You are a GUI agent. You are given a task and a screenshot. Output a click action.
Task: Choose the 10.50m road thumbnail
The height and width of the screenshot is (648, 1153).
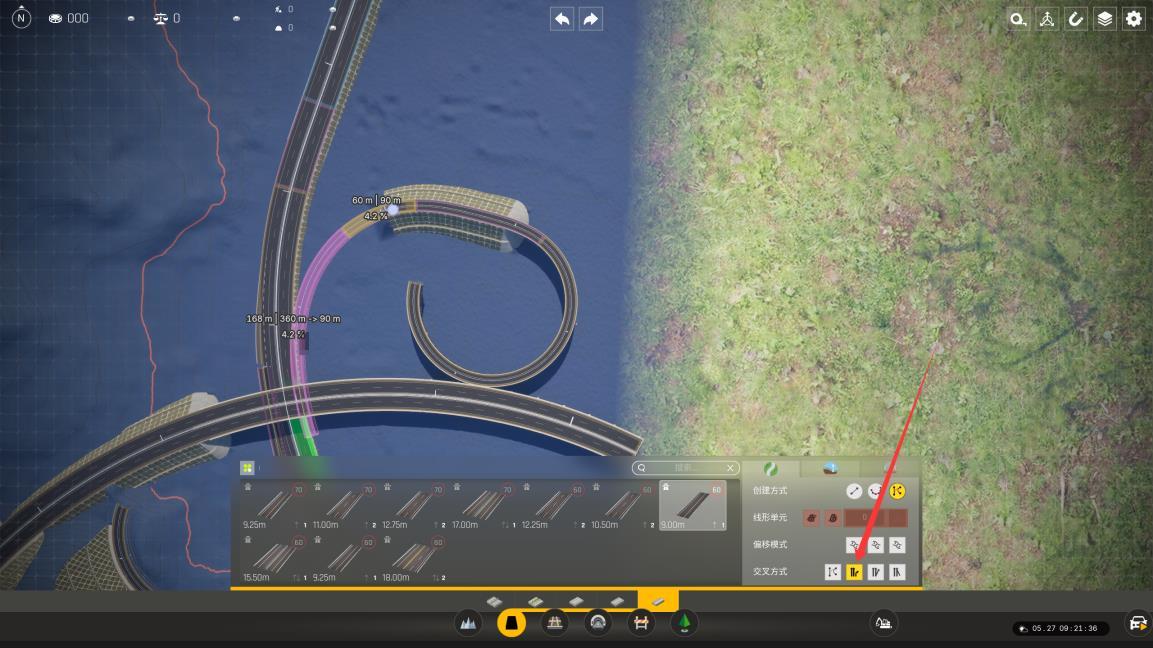(x=623, y=505)
